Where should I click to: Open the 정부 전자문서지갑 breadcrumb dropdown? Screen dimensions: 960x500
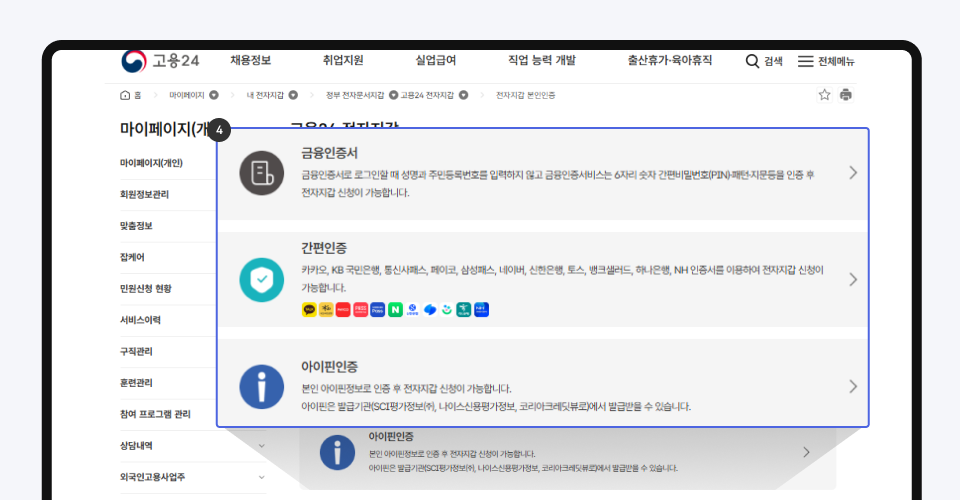tap(394, 95)
